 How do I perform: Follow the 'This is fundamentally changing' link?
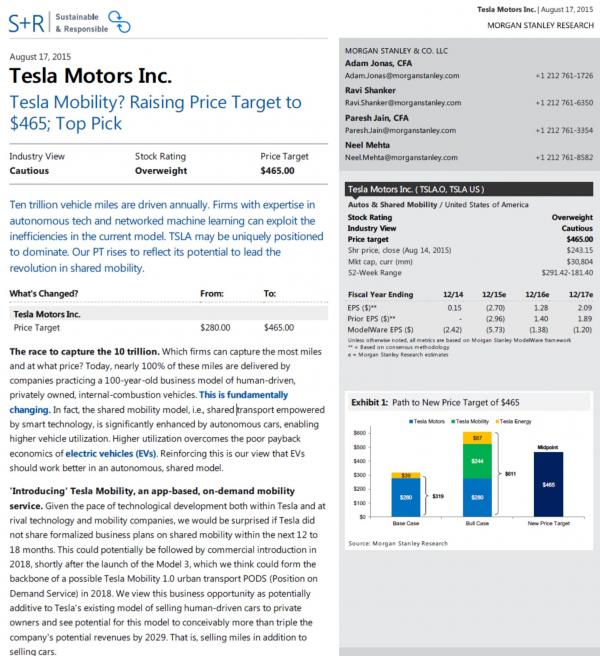(149, 402)
